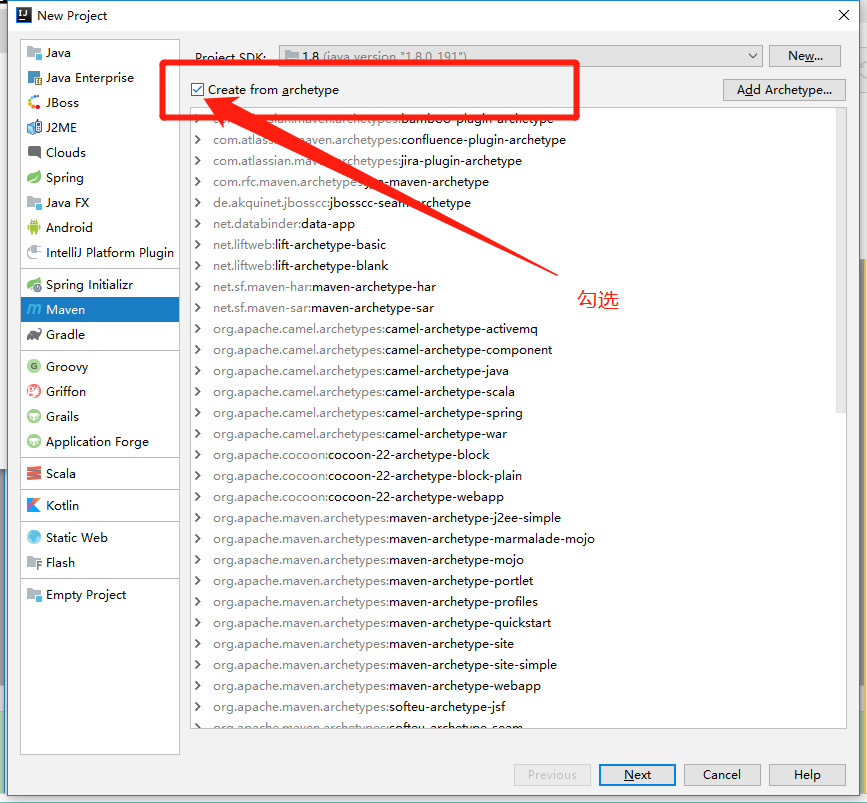The image size is (867, 803).
Task: Expand jira-plugin-archetype node
Action: click(x=197, y=161)
